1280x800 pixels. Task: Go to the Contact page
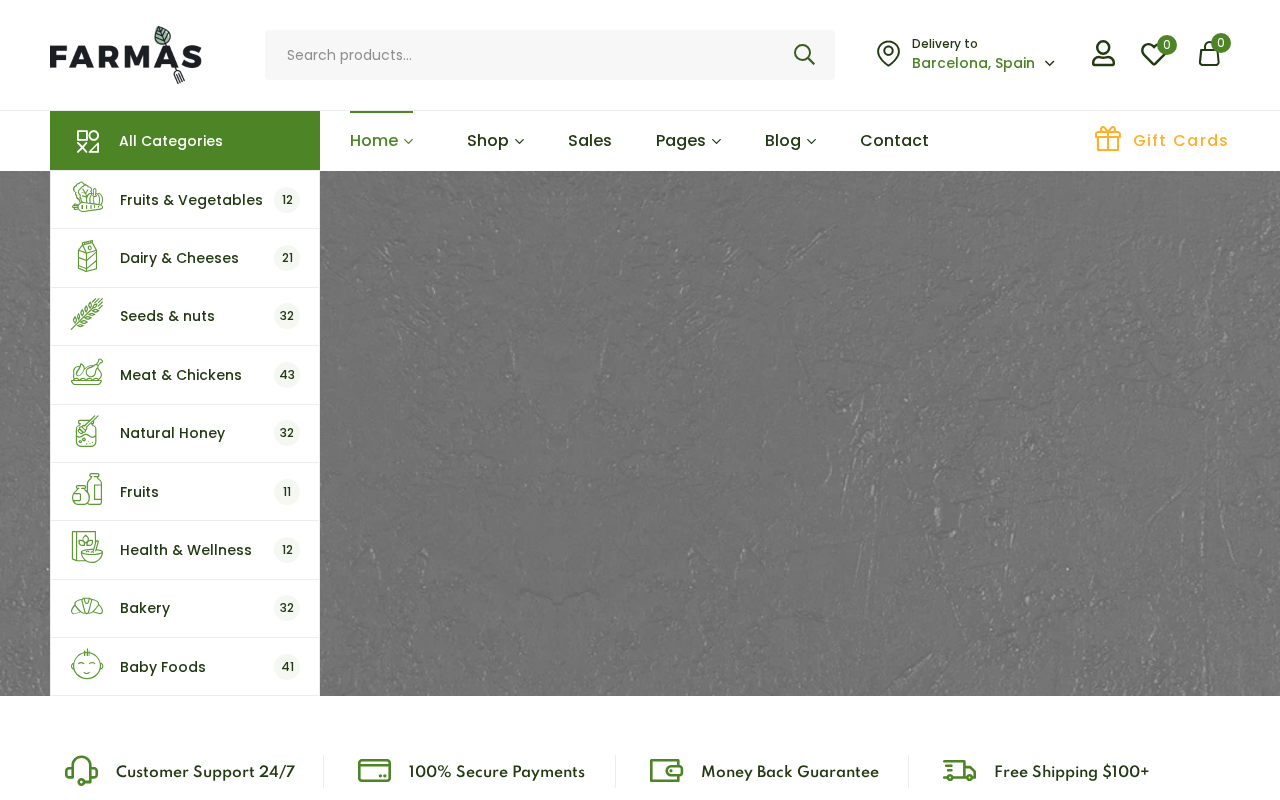tap(894, 141)
